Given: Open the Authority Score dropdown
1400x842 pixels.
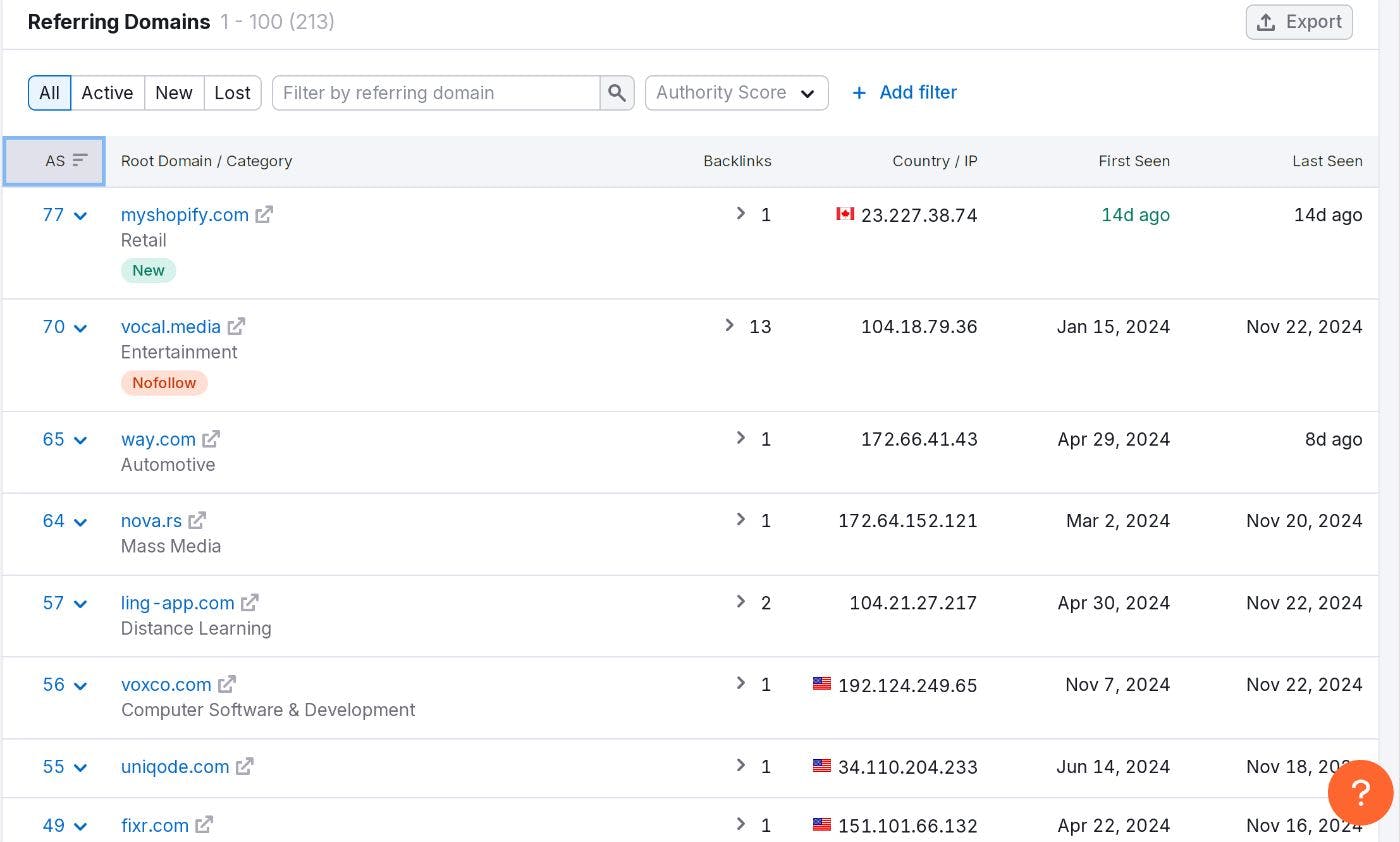Looking at the screenshot, I should (x=736, y=93).
